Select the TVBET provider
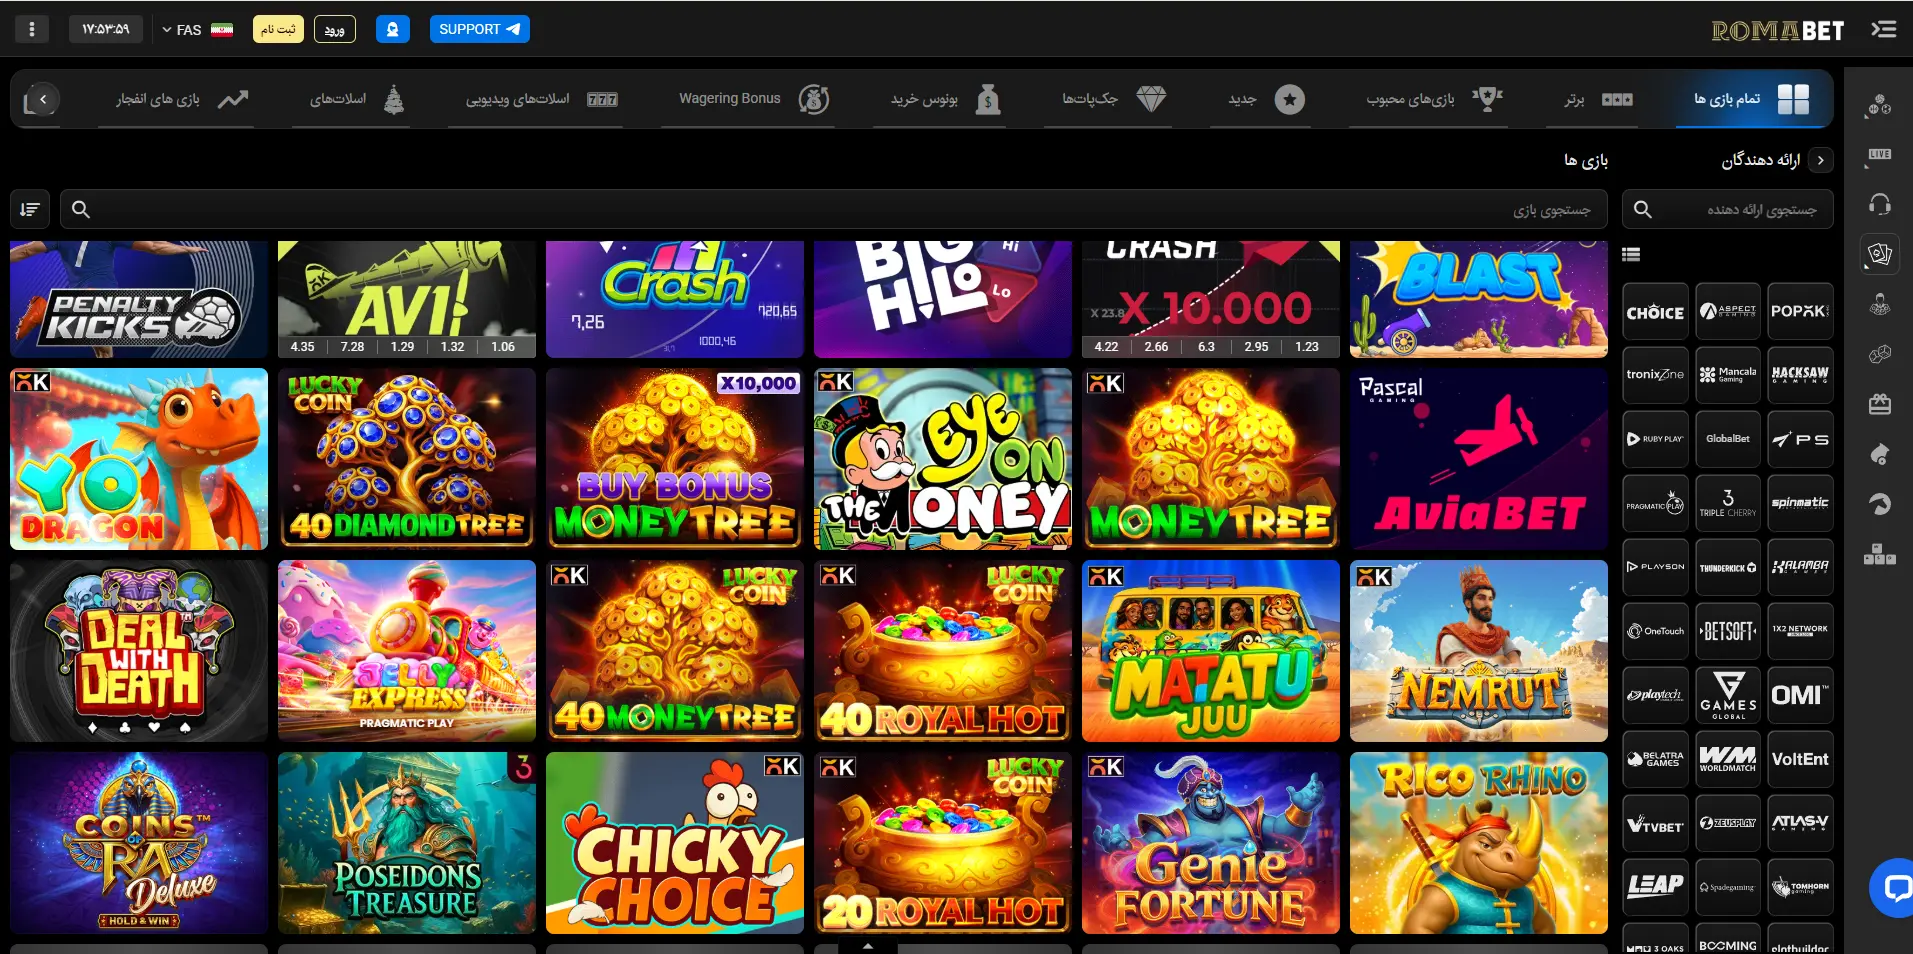Viewport: 1913px width, 954px height. pyautogui.click(x=1655, y=823)
